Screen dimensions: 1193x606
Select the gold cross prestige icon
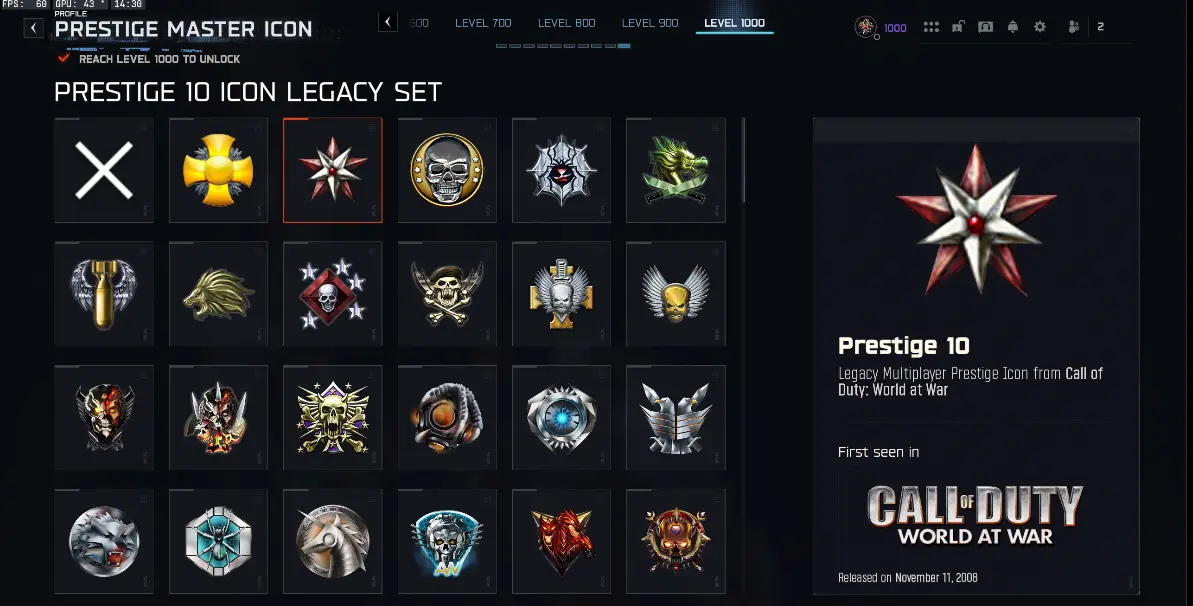218,170
